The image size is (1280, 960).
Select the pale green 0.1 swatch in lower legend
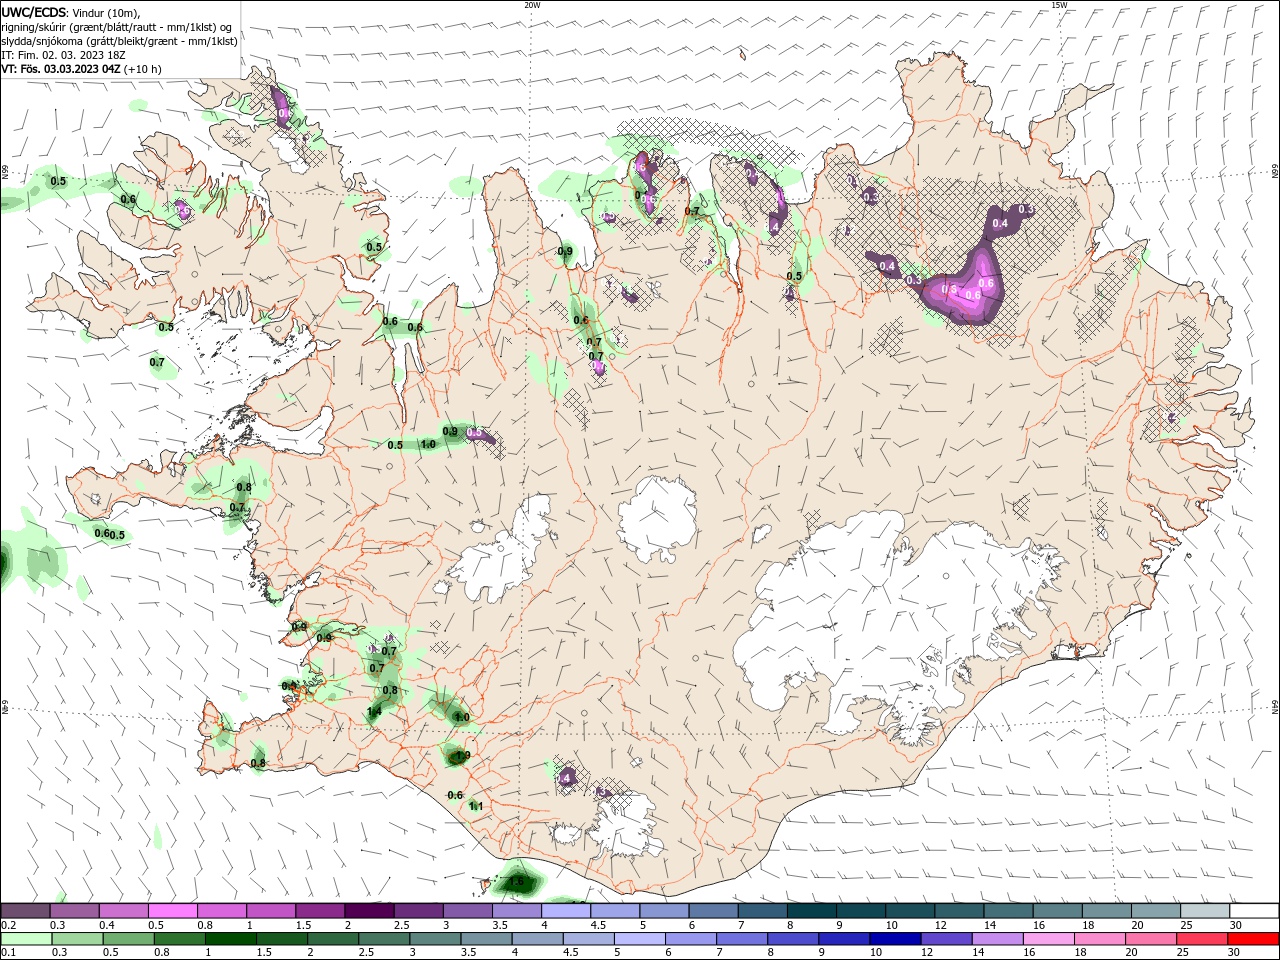click(x=26, y=939)
